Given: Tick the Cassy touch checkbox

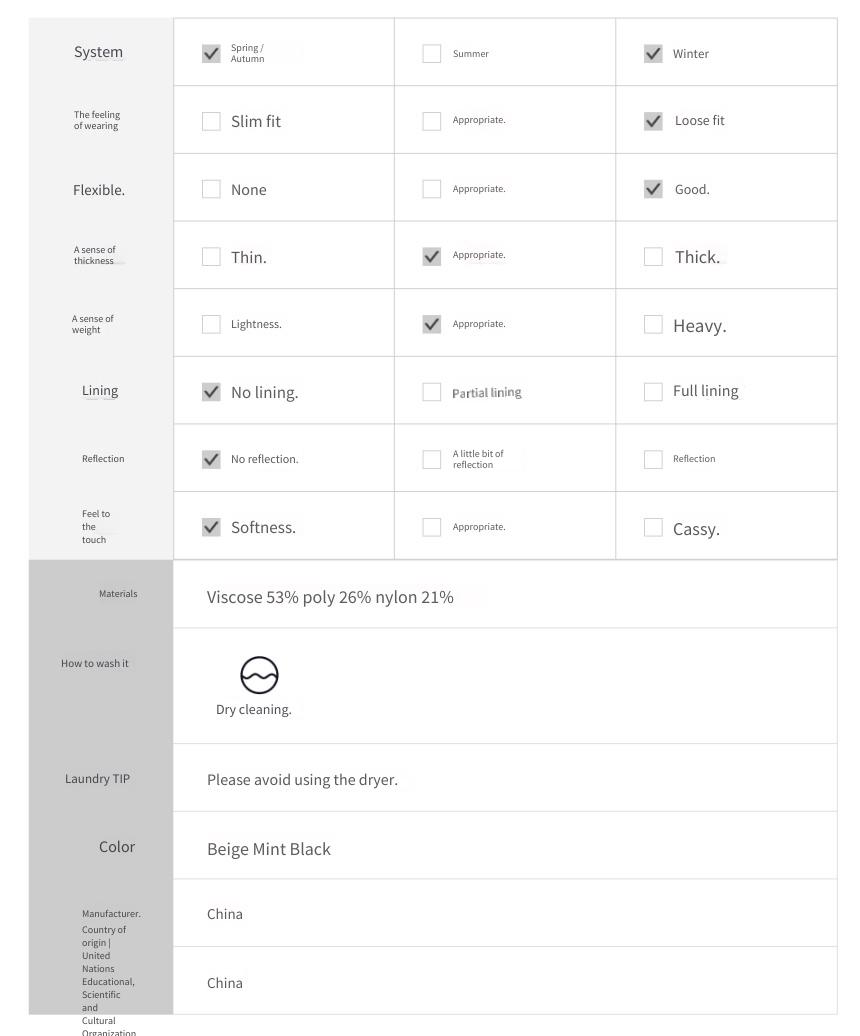Looking at the screenshot, I should (653, 527).
